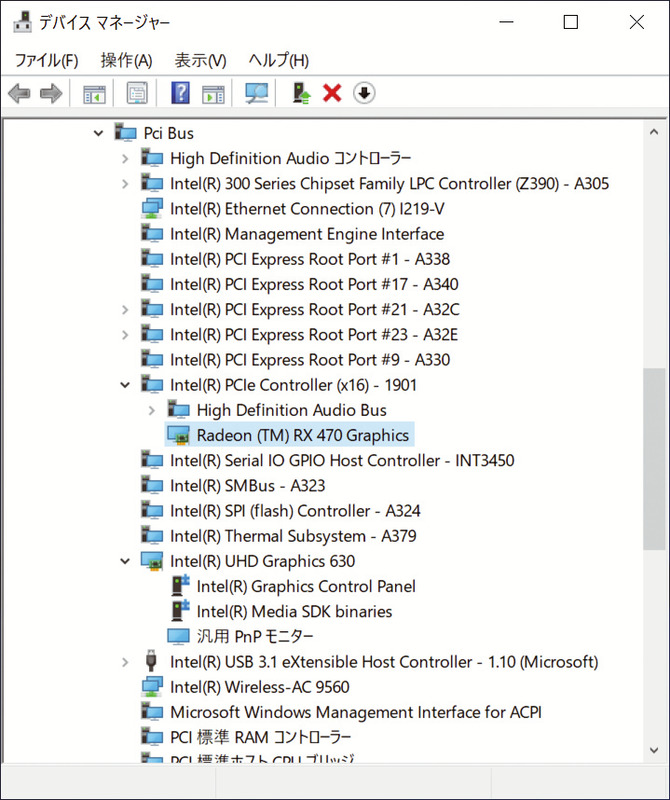The image size is (670, 800).
Task: Click the down-arrow Disable device icon
Action: click(x=364, y=93)
